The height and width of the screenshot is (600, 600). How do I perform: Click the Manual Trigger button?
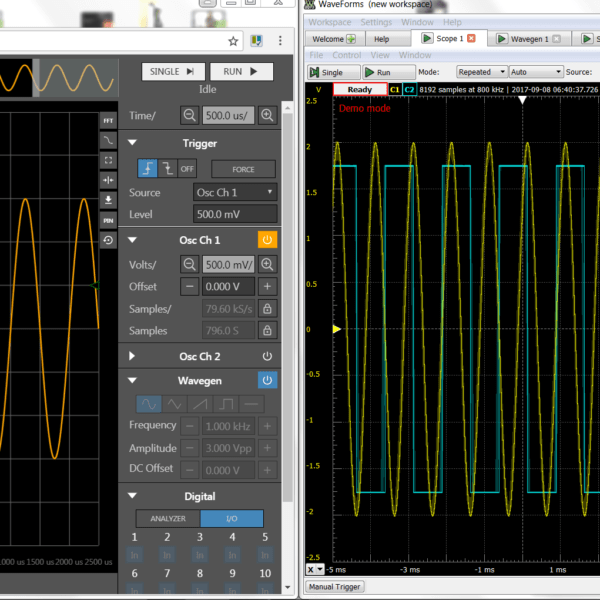pos(334,587)
